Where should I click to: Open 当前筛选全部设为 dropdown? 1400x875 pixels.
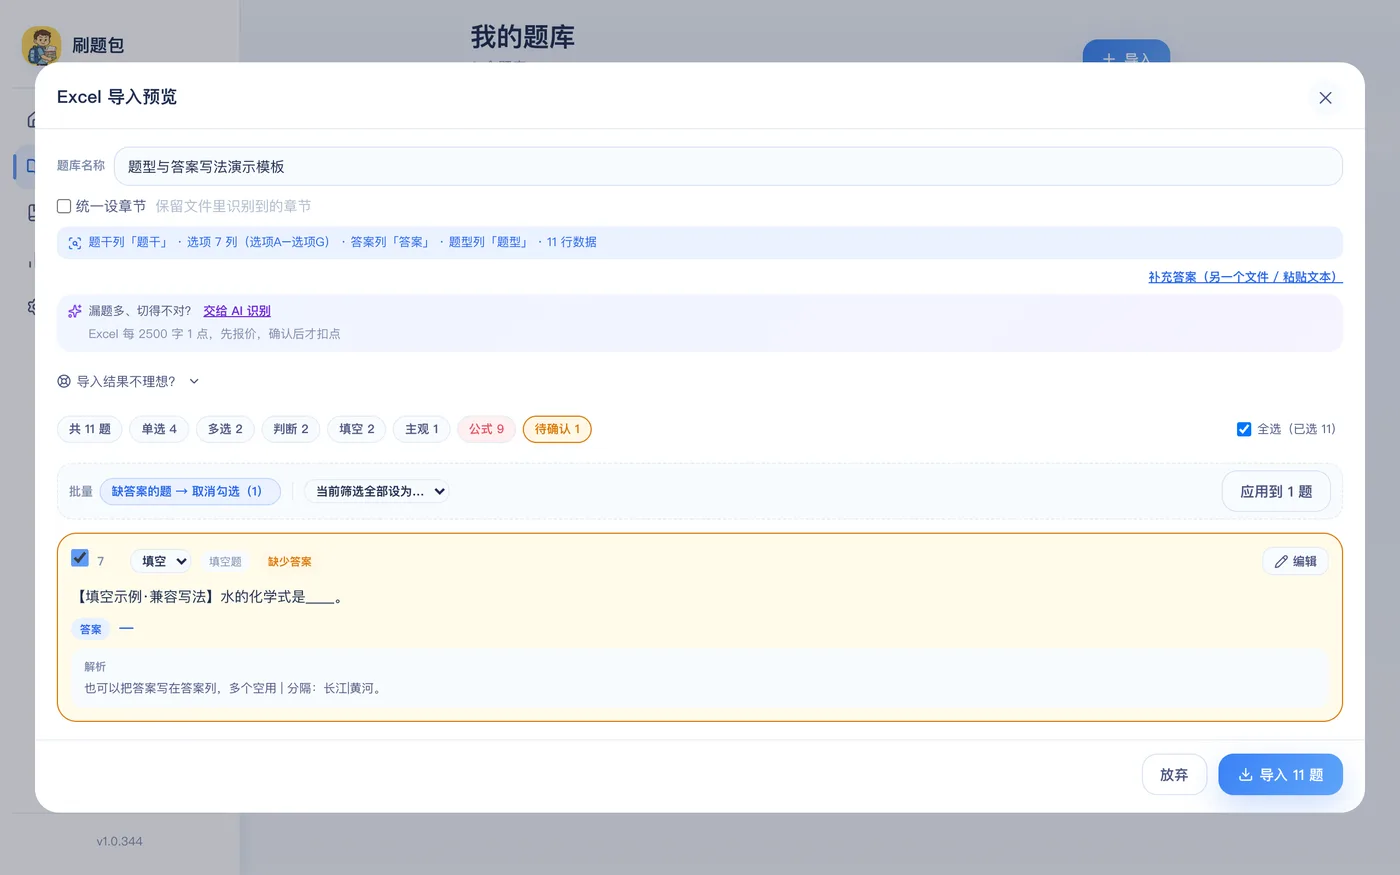click(x=377, y=491)
